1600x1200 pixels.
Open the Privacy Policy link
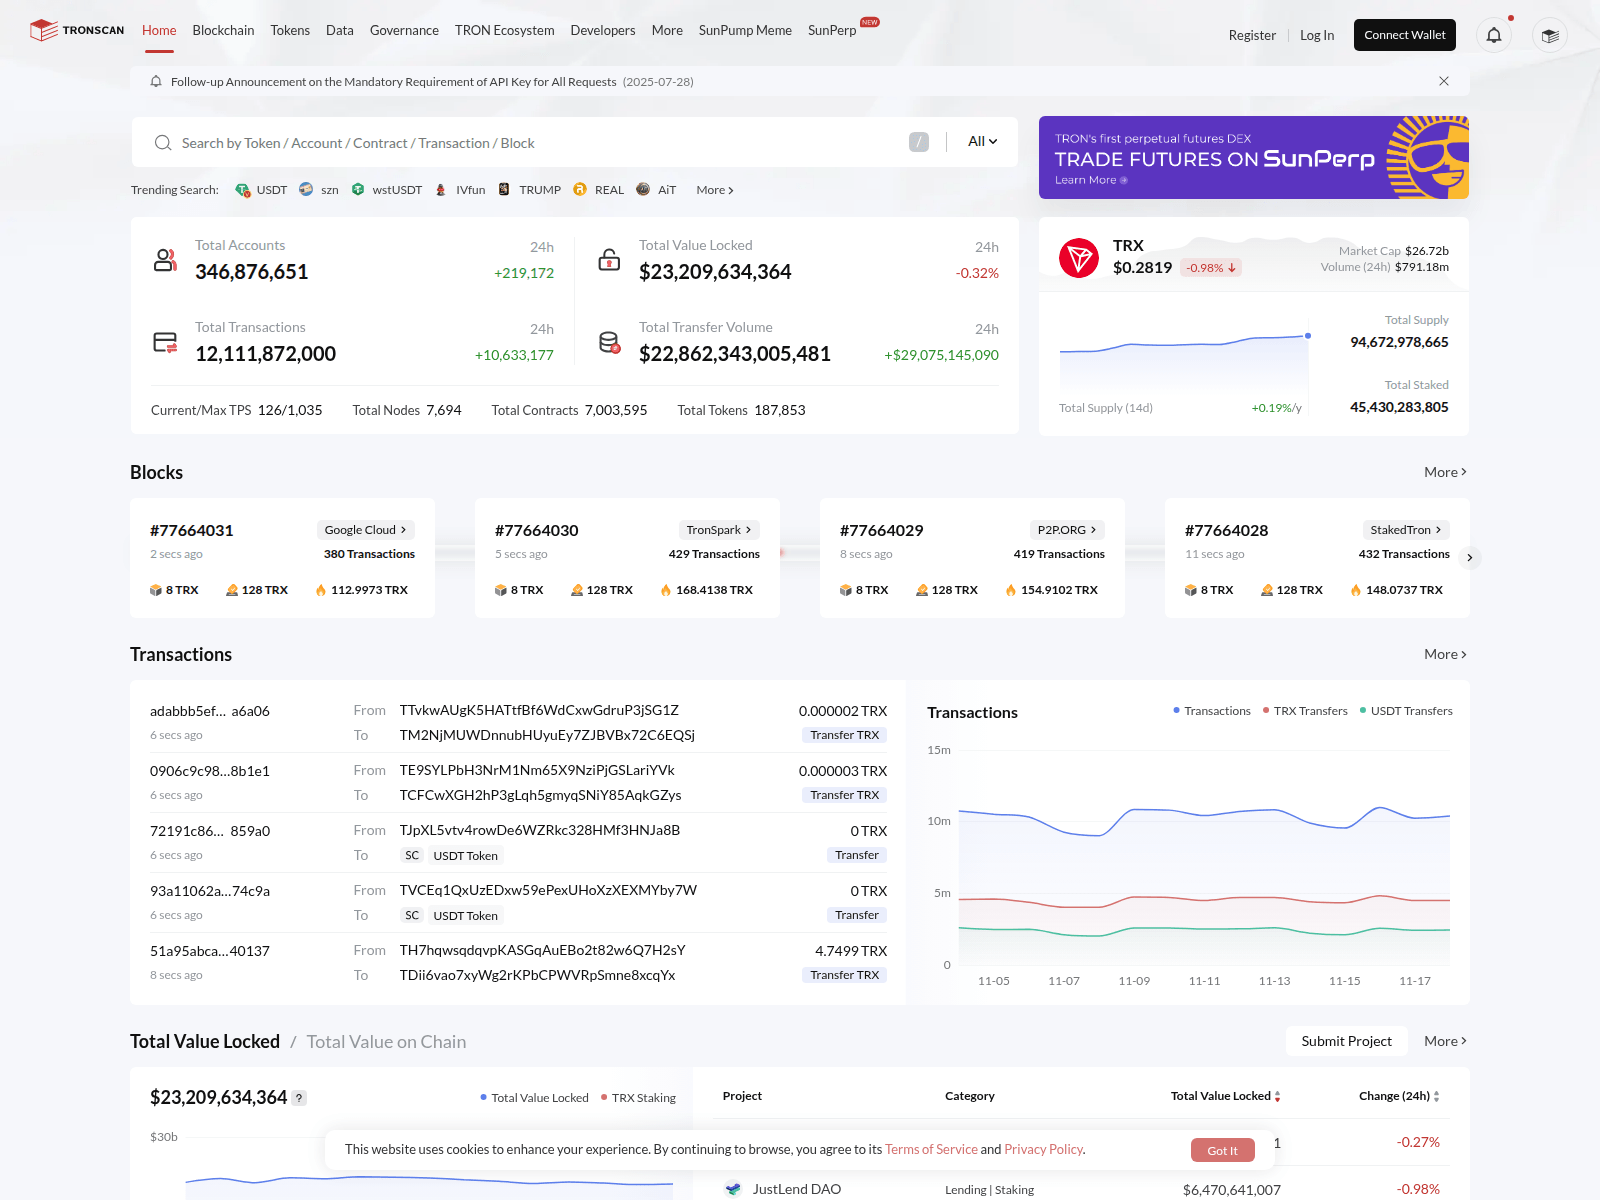(1043, 1149)
